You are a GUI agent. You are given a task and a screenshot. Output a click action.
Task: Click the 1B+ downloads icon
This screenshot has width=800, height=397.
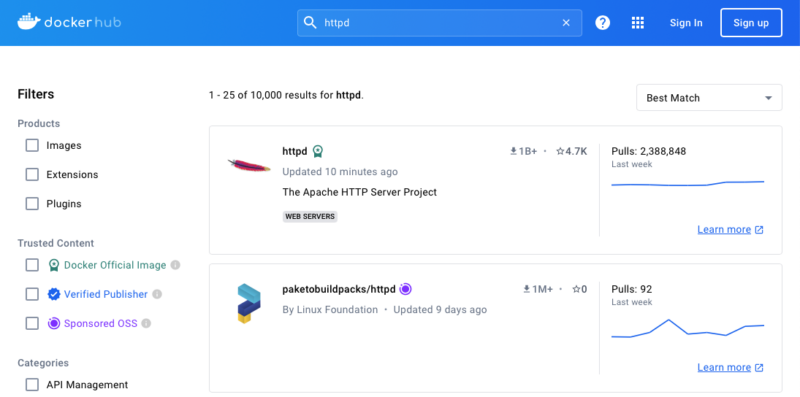pos(513,151)
